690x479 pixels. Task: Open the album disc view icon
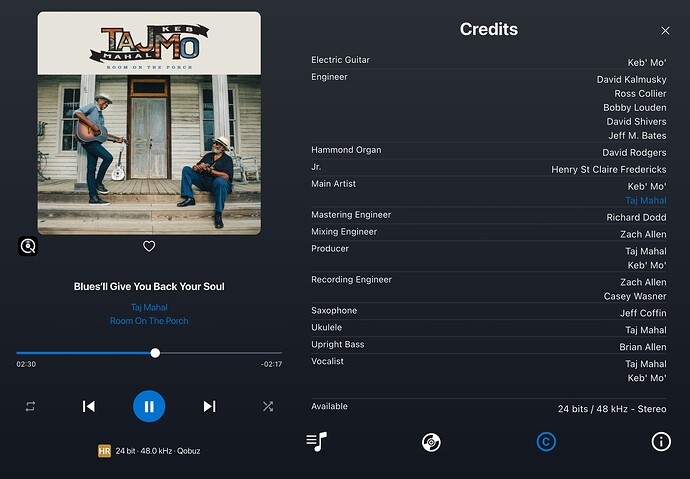431,442
